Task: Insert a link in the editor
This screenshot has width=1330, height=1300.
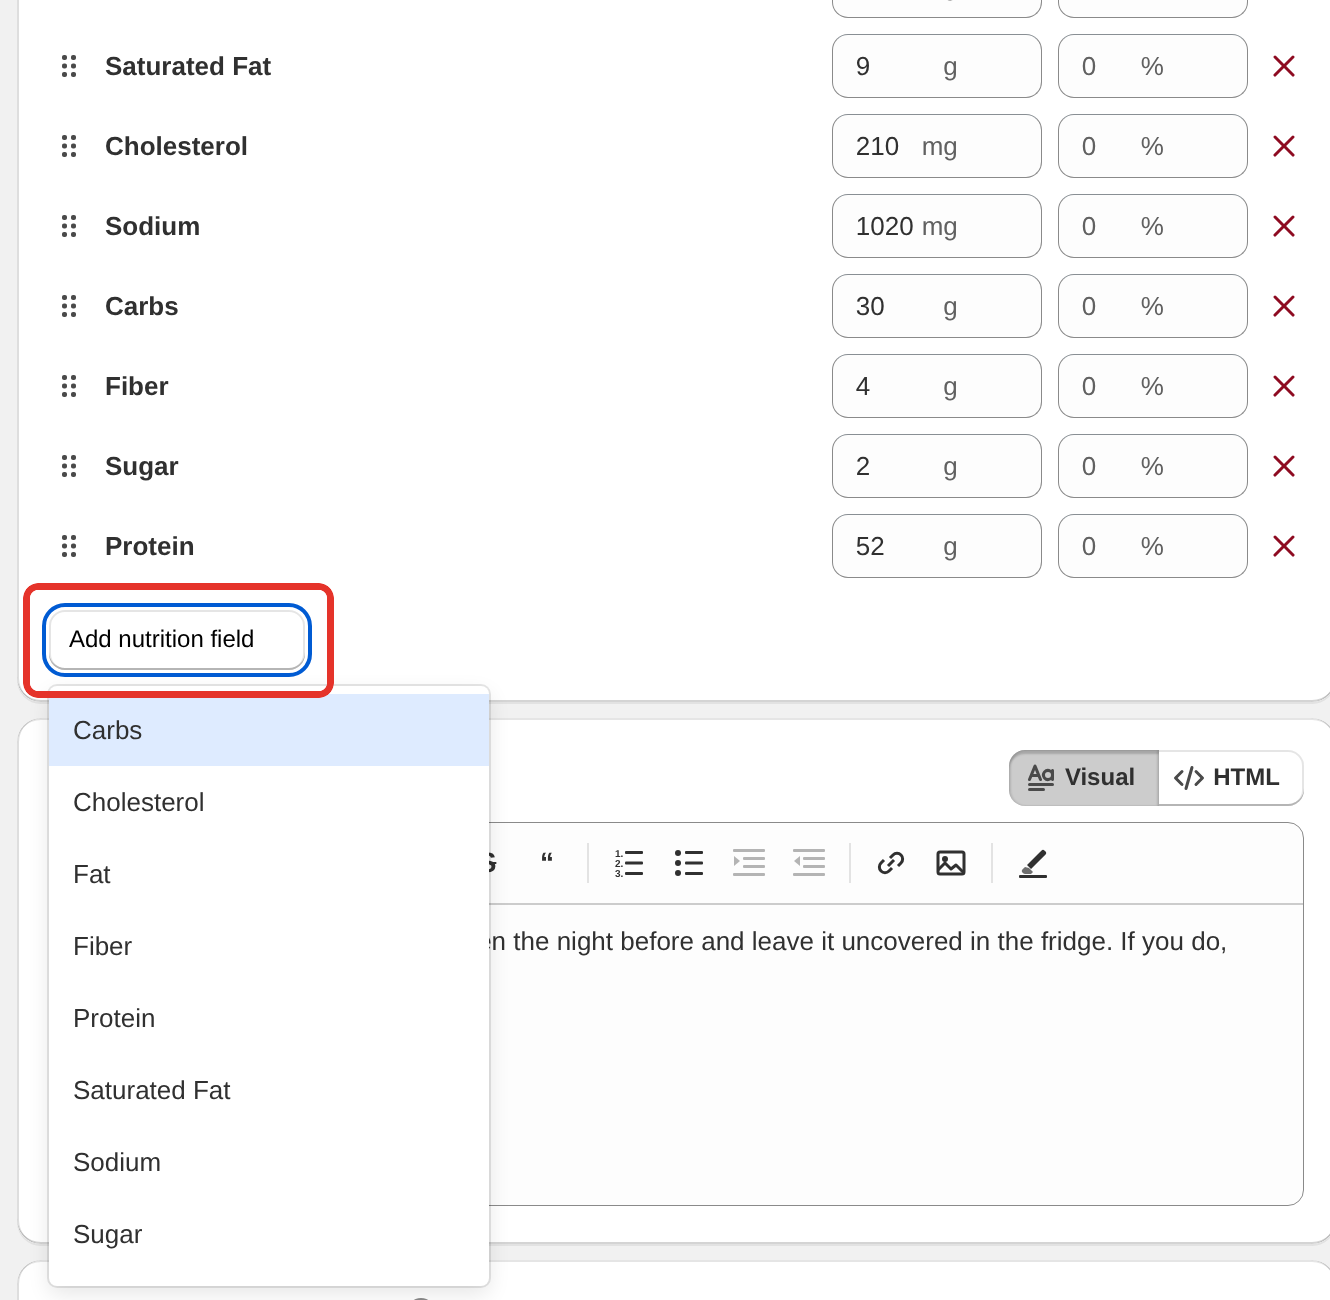Action: pos(891,863)
